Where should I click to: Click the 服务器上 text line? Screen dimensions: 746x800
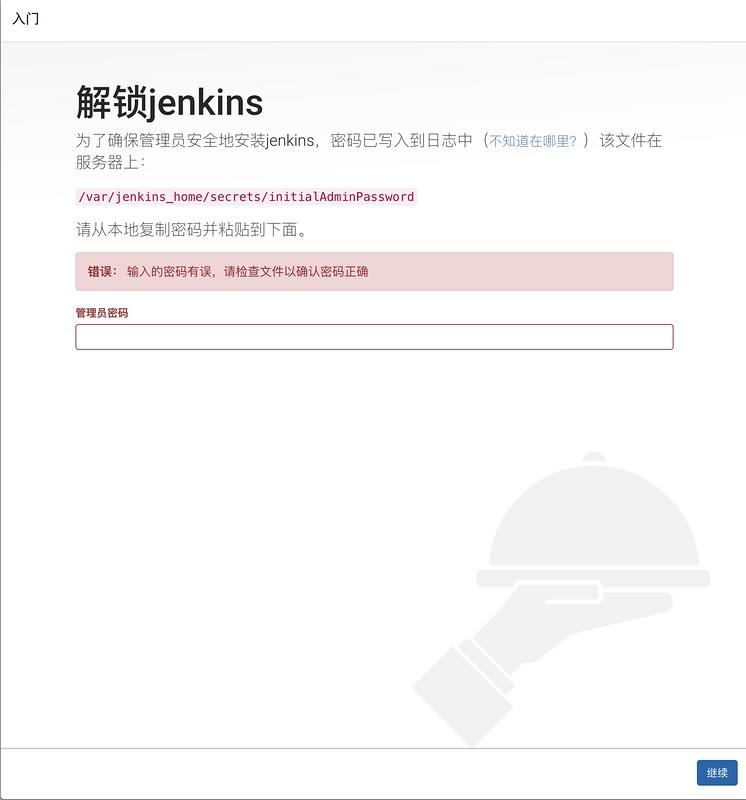111,162
